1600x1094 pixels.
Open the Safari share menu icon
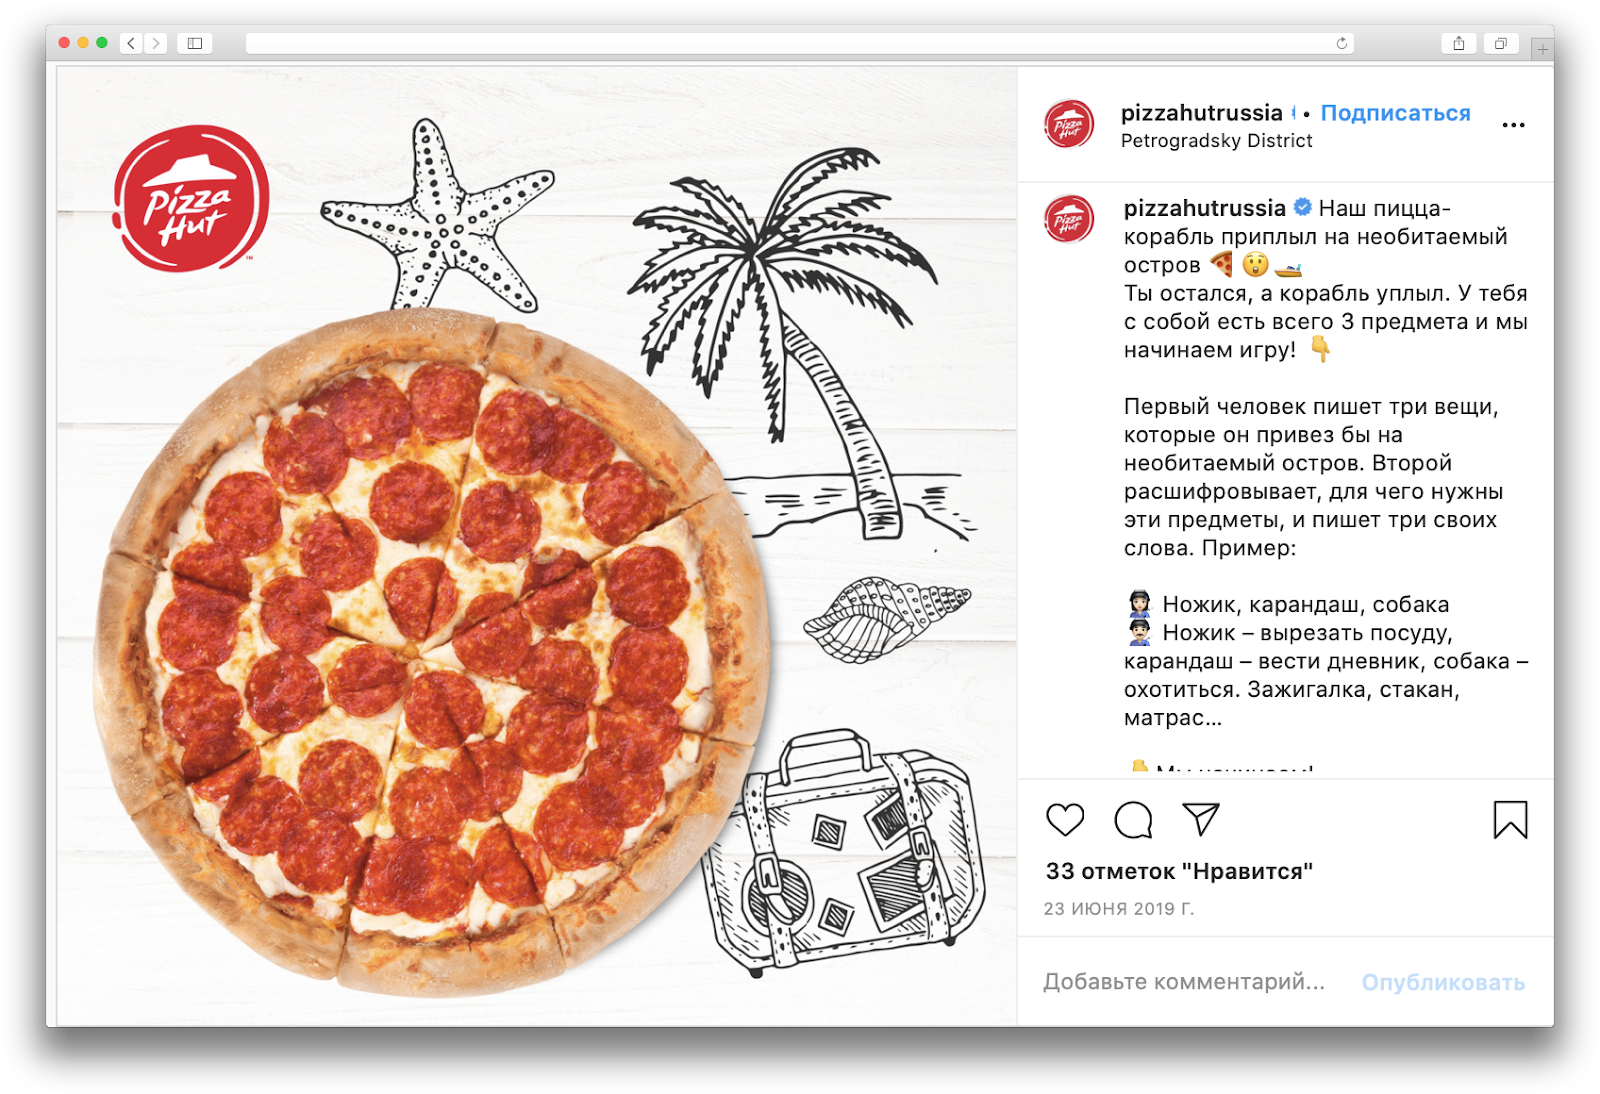tap(1459, 43)
